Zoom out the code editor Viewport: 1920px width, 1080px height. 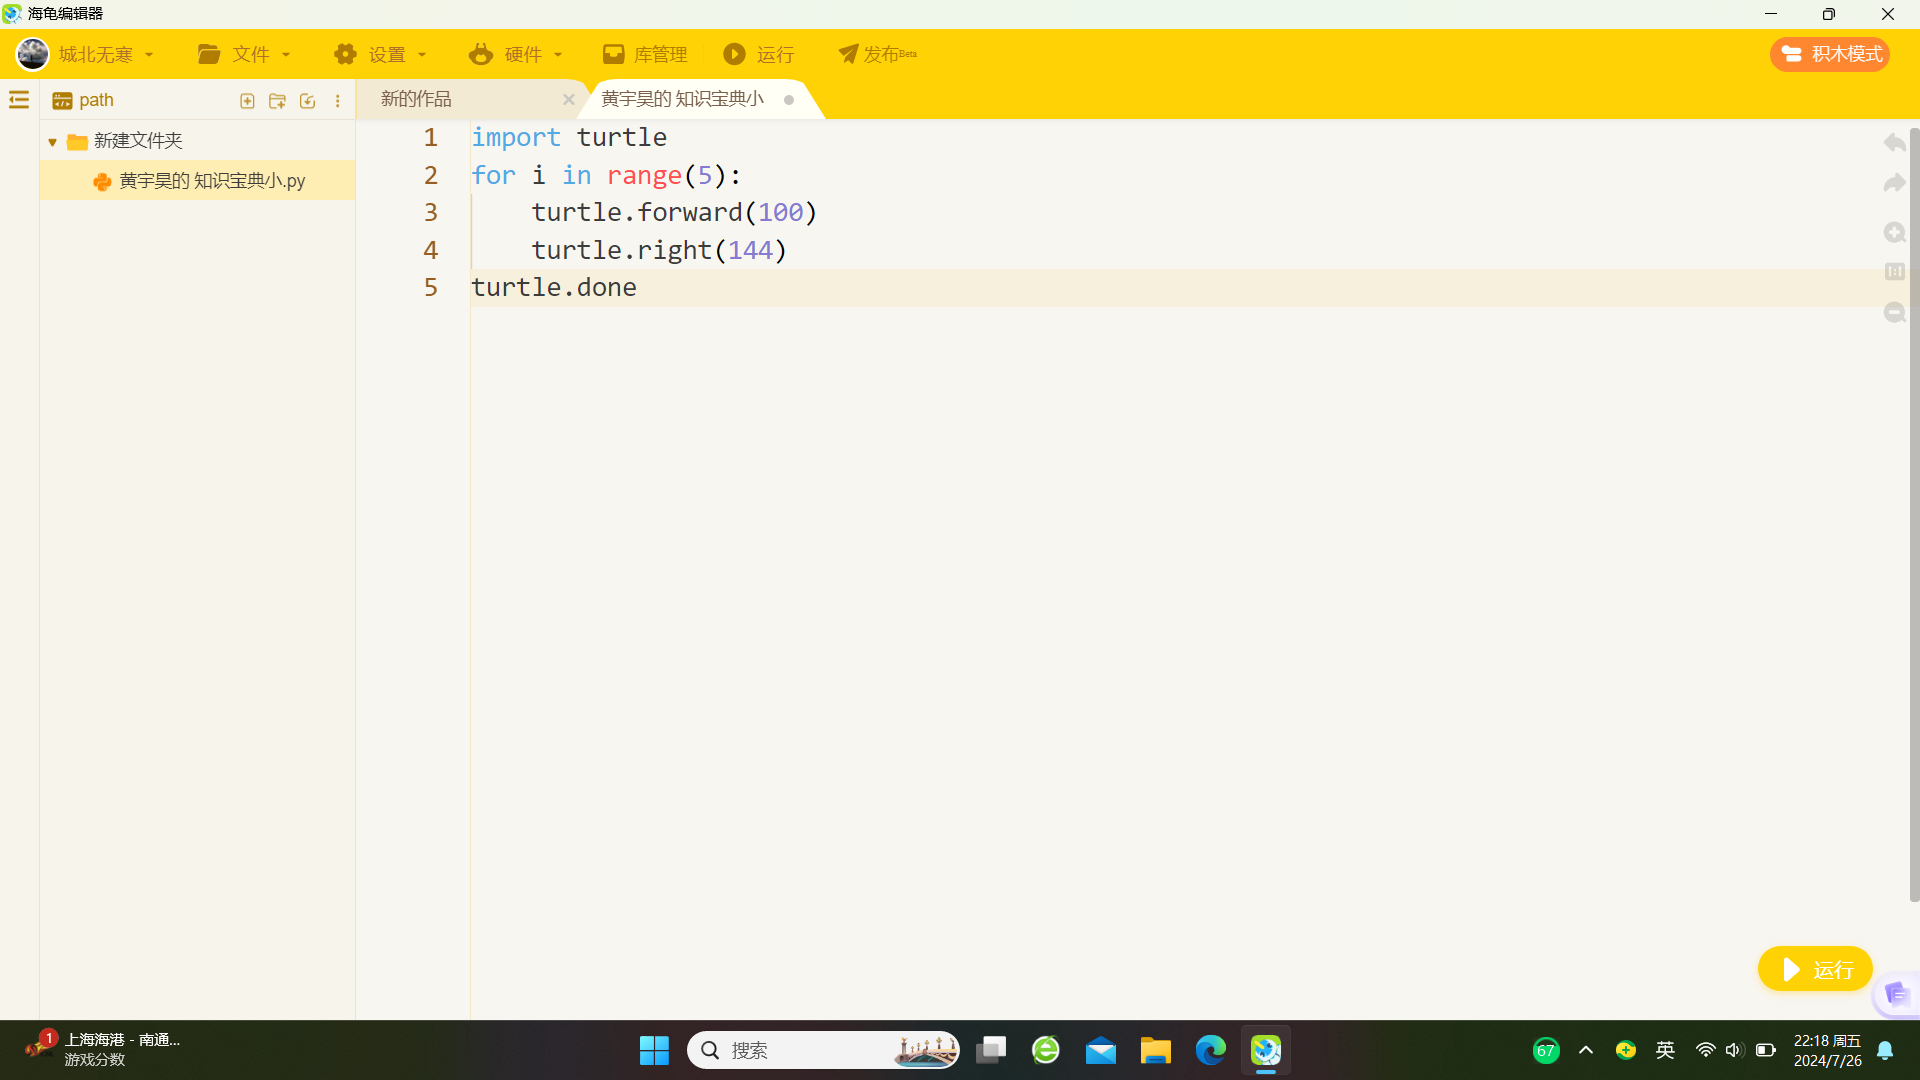1894,313
